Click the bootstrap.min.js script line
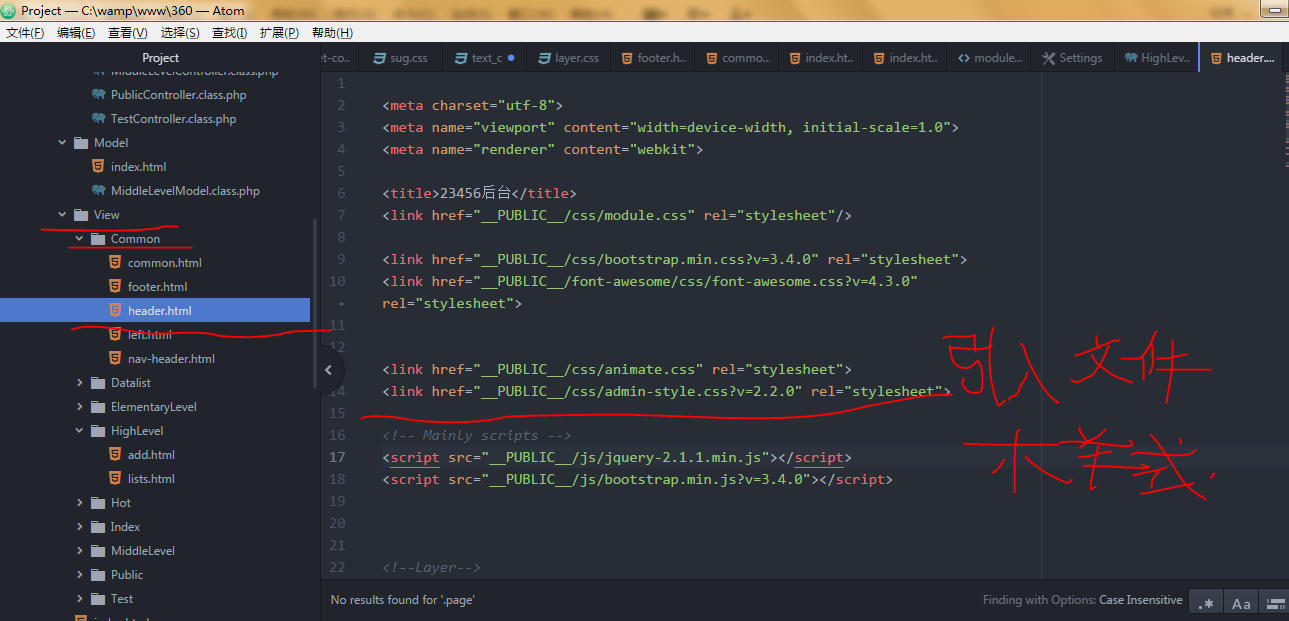 [x=637, y=479]
